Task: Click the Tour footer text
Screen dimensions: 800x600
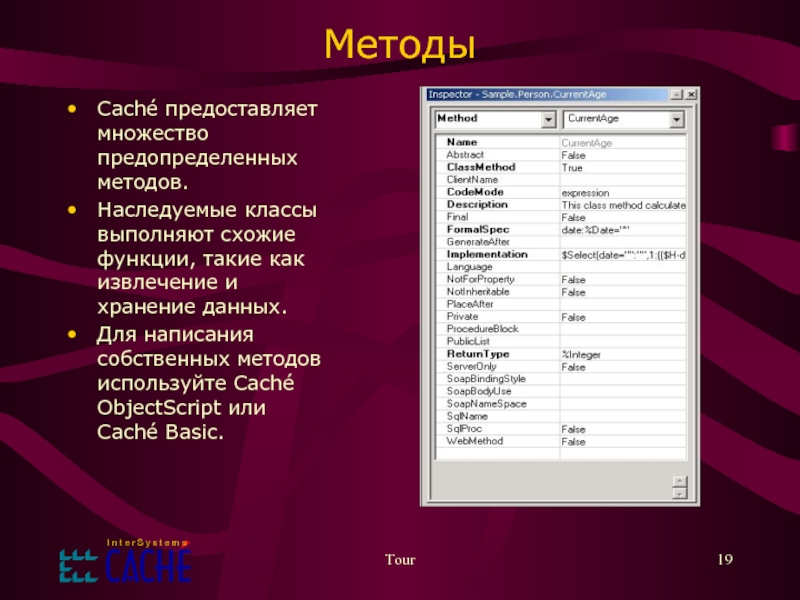Action: 400,560
